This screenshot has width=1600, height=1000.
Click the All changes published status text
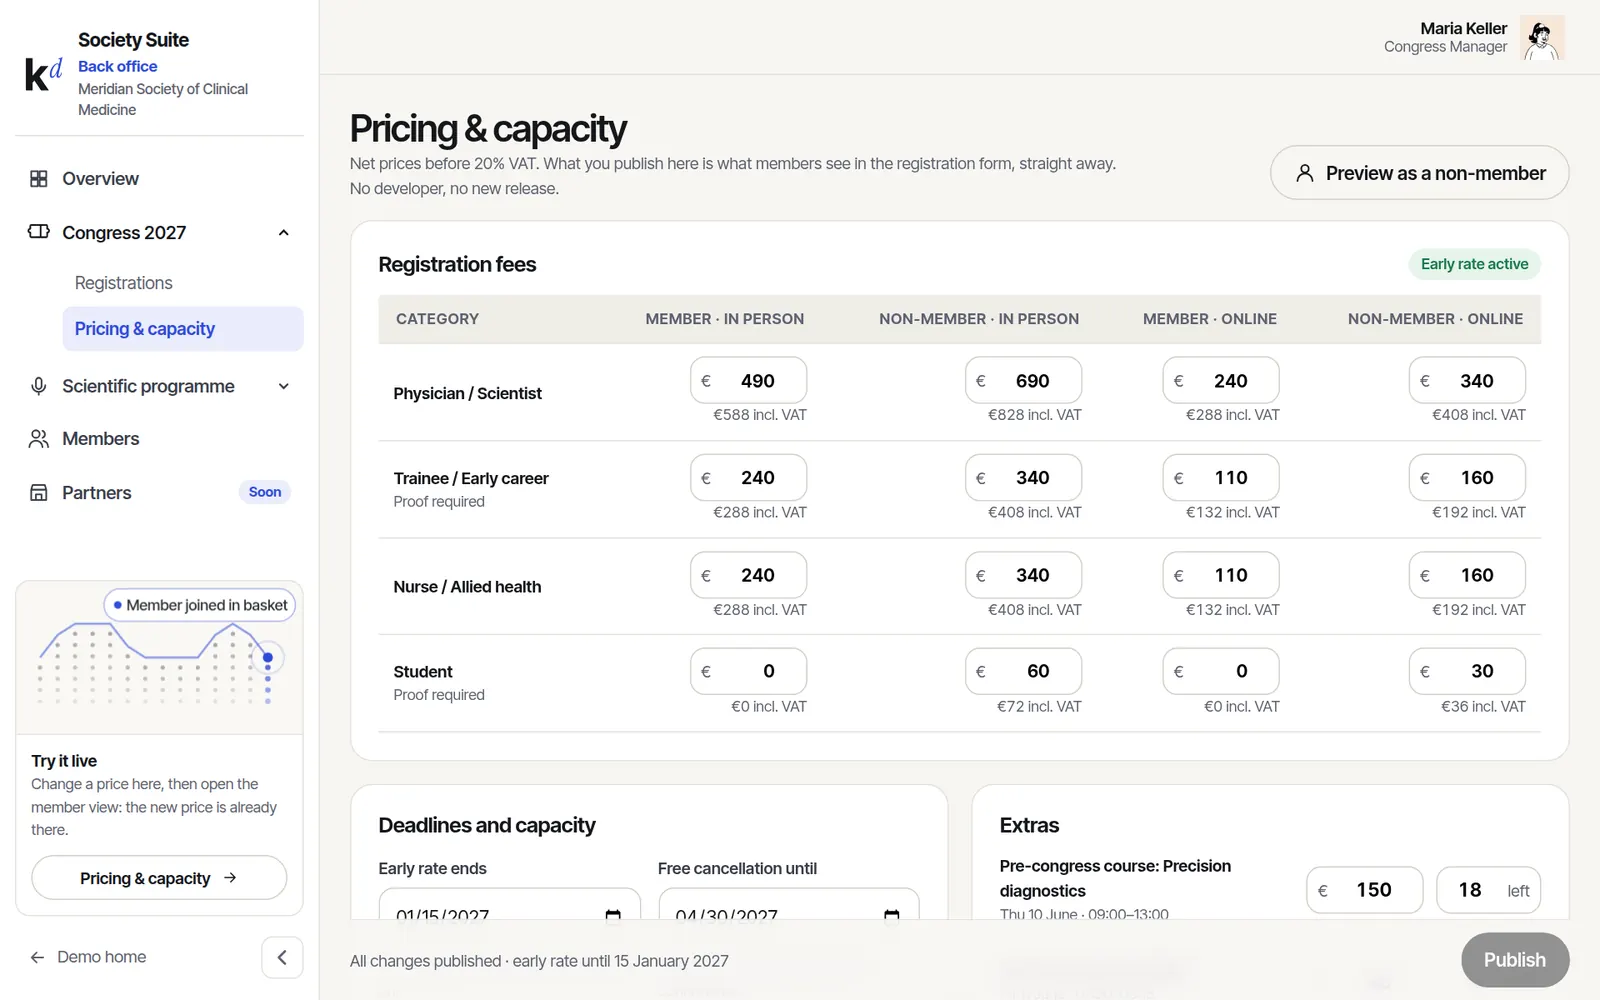(539, 961)
